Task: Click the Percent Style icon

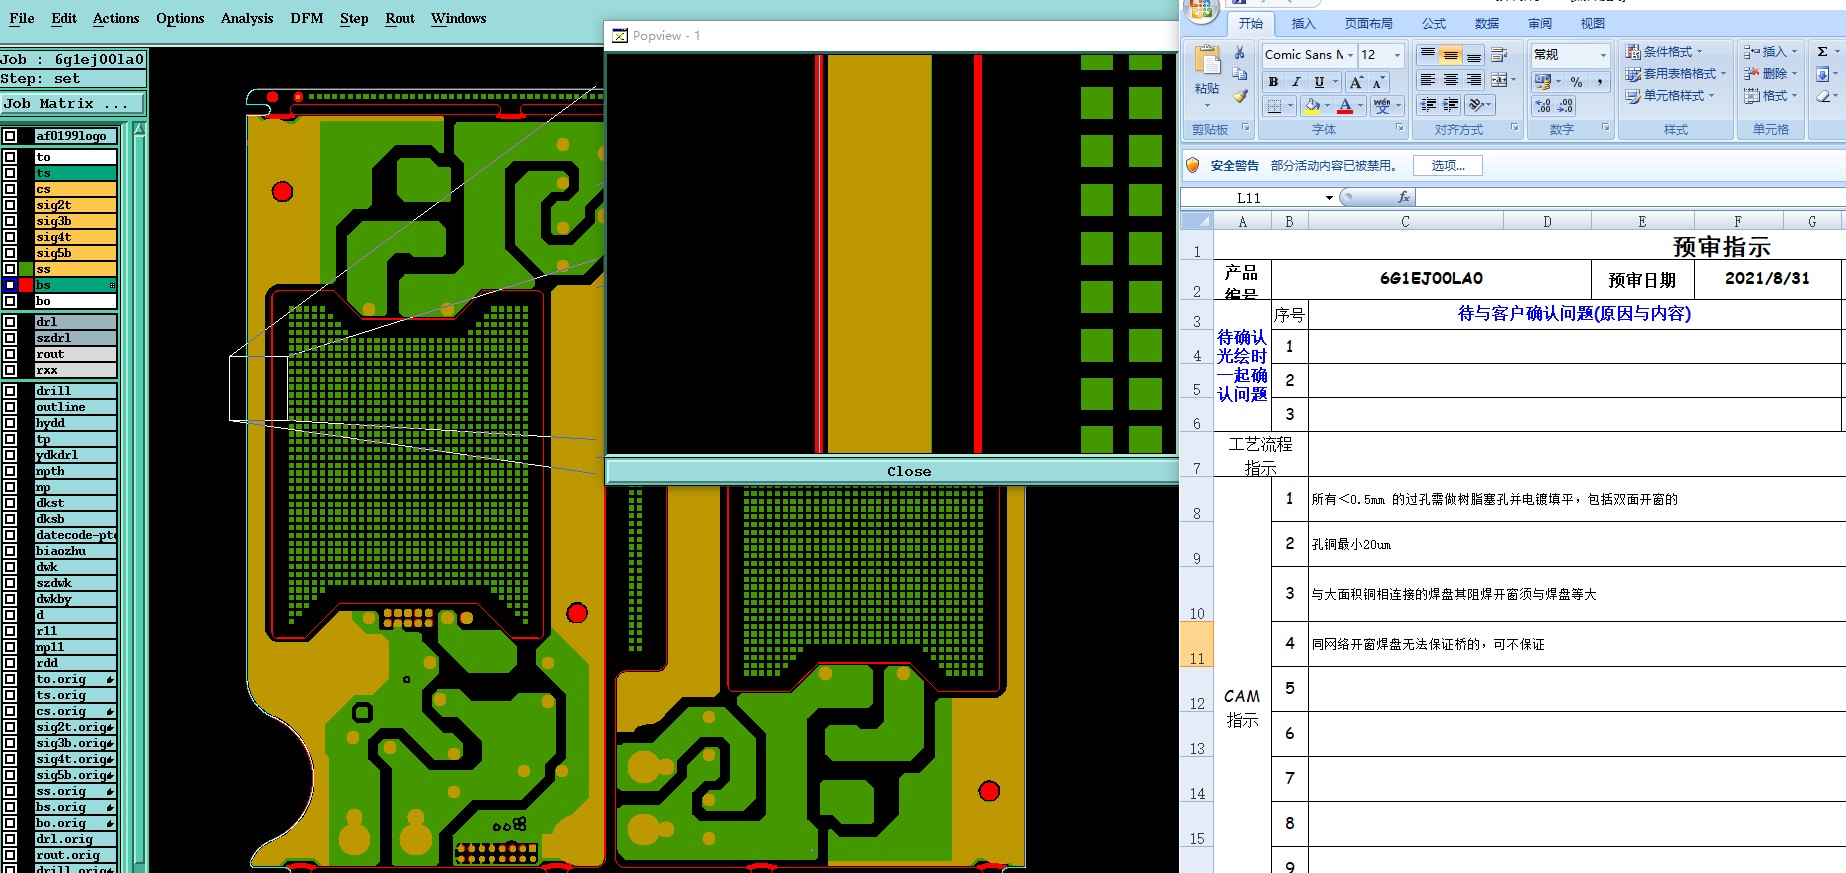Action: (x=1576, y=82)
